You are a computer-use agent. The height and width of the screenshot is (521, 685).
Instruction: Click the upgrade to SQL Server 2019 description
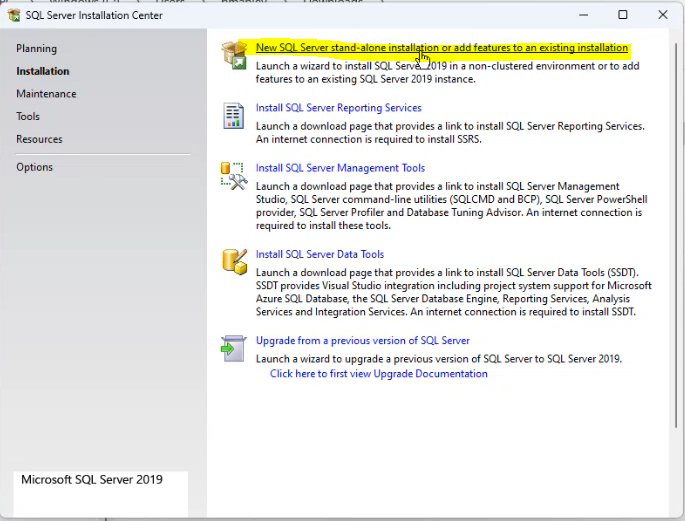point(439,359)
